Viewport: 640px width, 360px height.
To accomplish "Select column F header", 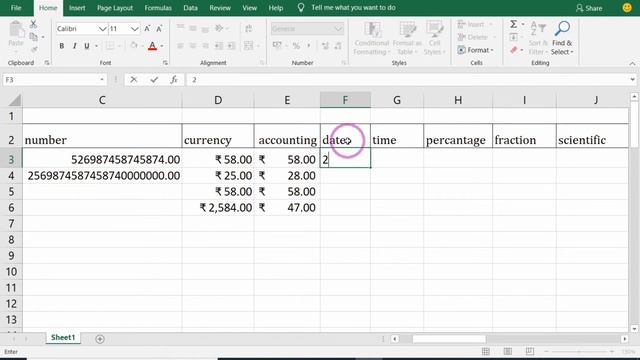I will [345, 100].
